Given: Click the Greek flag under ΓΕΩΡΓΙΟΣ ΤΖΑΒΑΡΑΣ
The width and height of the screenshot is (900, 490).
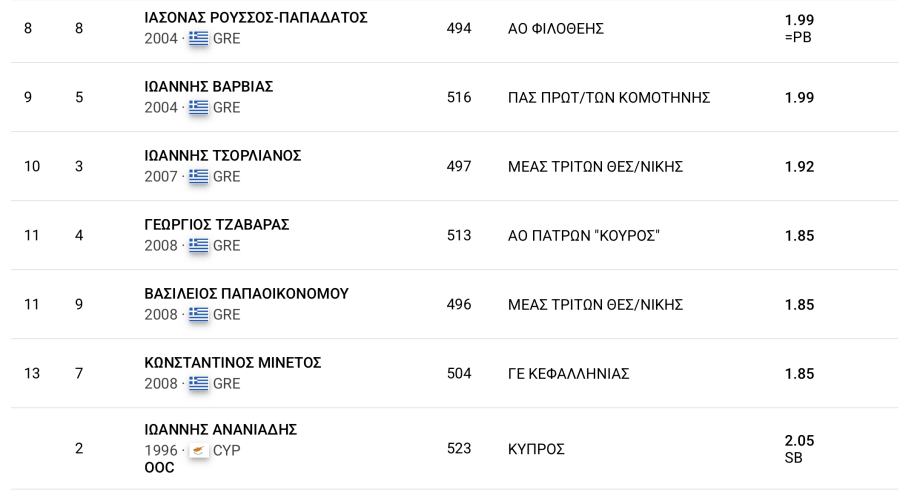Looking at the screenshot, I should pyautogui.click(x=199, y=246).
